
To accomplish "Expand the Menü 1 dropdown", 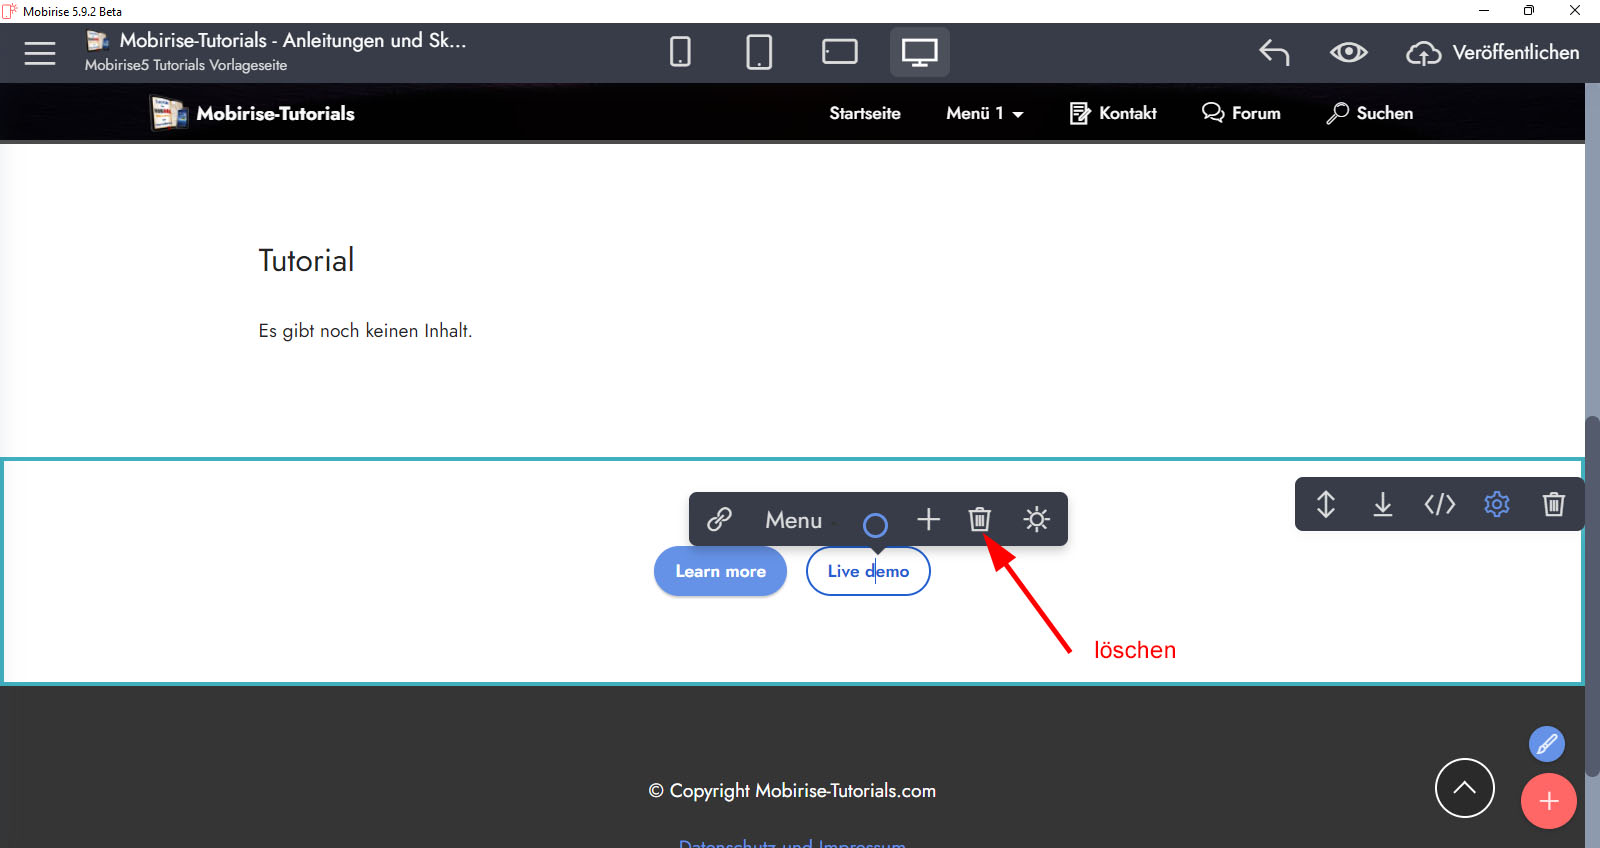I will (985, 113).
